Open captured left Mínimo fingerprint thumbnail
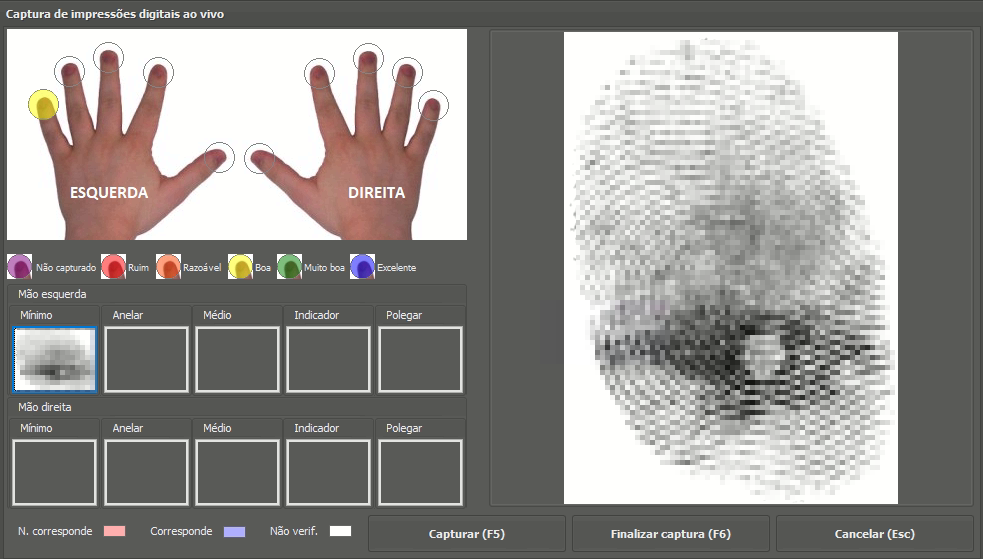Image resolution: width=983 pixels, height=559 pixels. point(55,359)
